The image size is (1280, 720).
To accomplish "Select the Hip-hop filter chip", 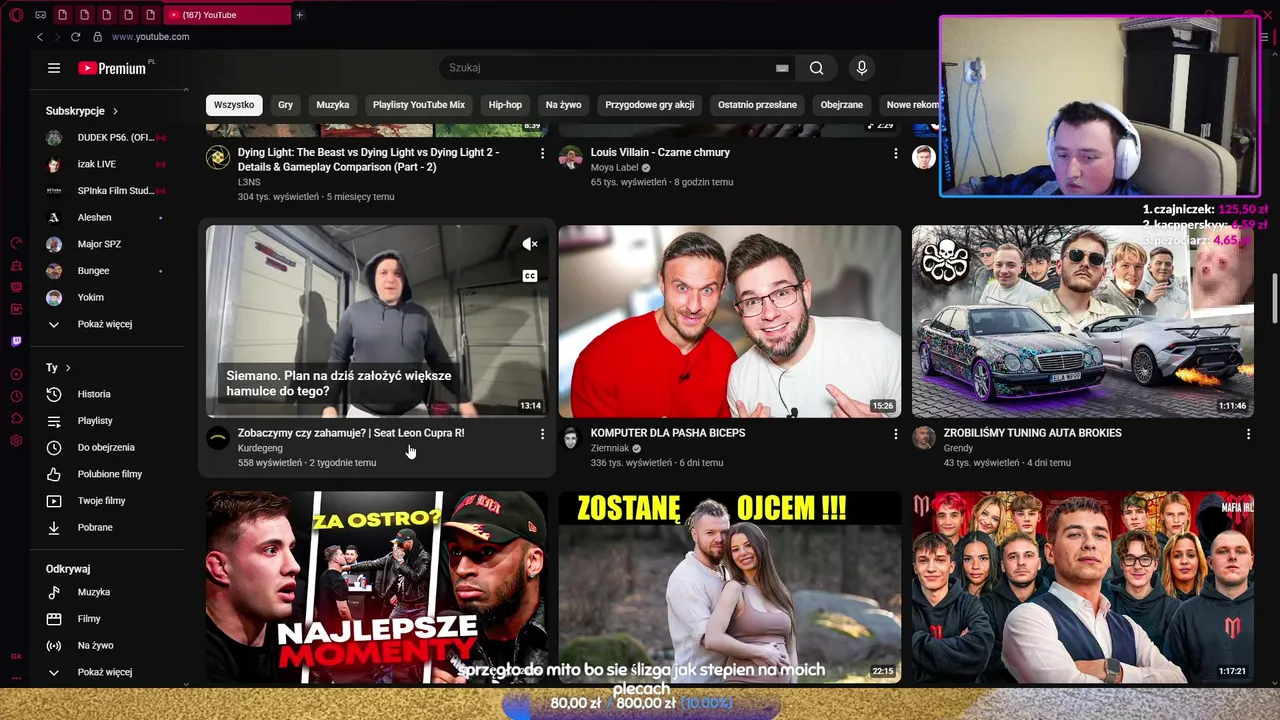I will 505,105.
